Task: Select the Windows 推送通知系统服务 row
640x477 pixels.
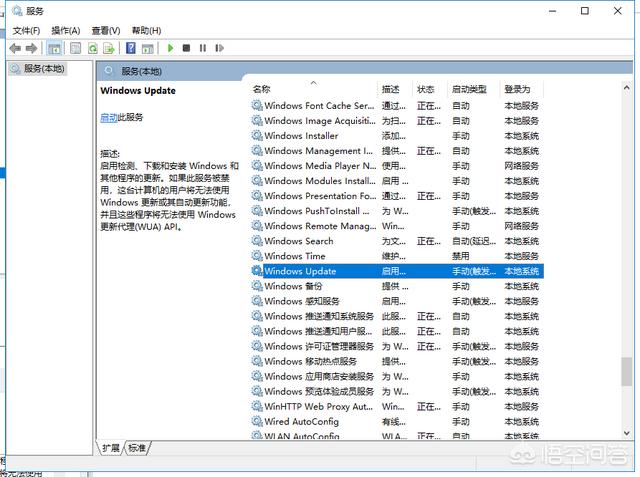Action: click(397, 316)
